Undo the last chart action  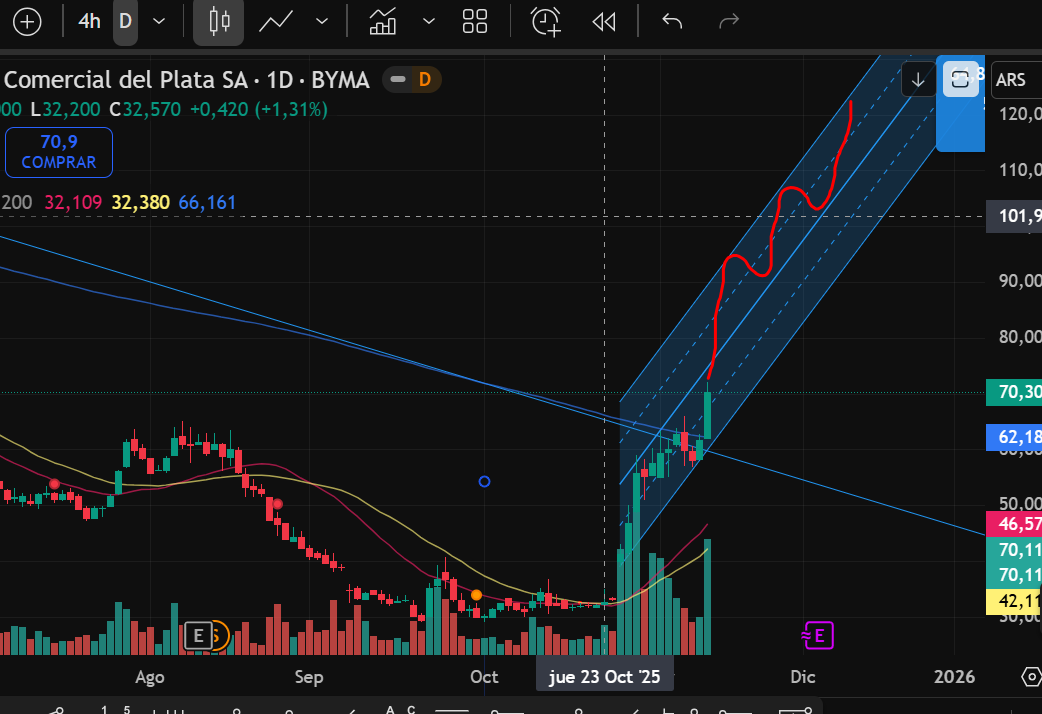[672, 22]
